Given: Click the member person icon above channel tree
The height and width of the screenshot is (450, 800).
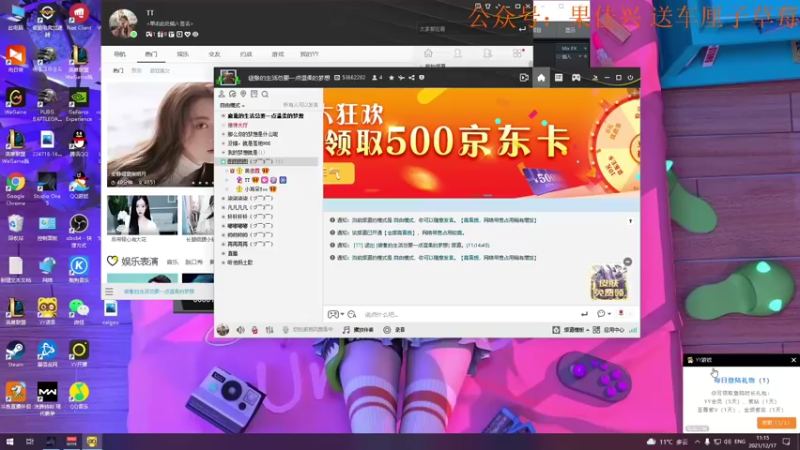Looking at the screenshot, I should pos(221,94).
